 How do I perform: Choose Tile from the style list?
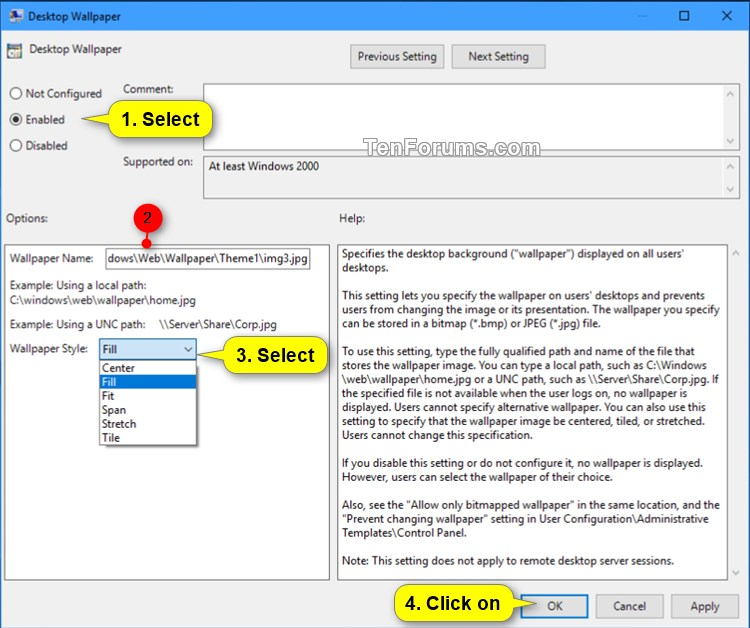tap(148, 438)
